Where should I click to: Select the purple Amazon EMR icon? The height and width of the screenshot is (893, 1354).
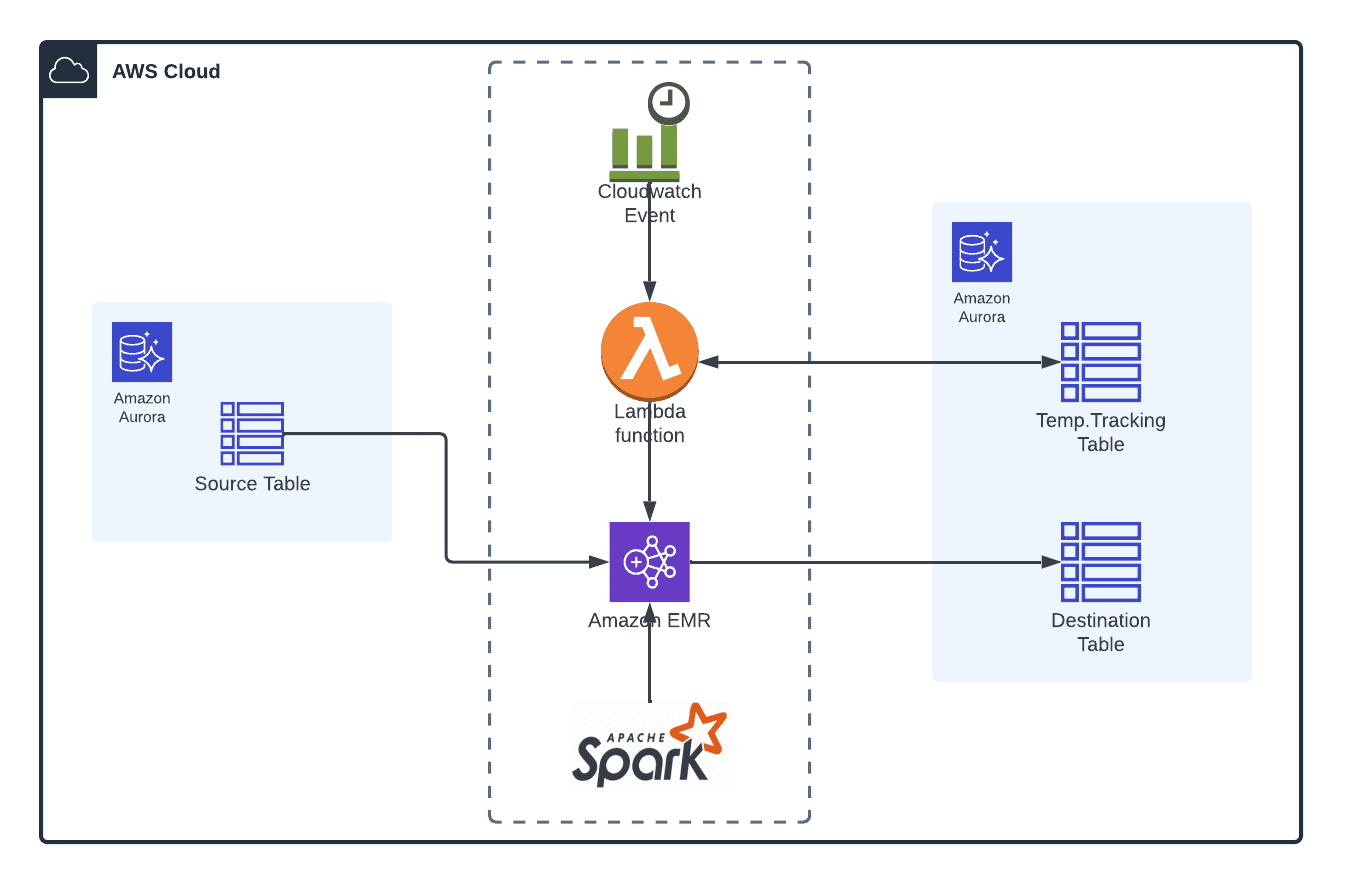tap(650, 562)
